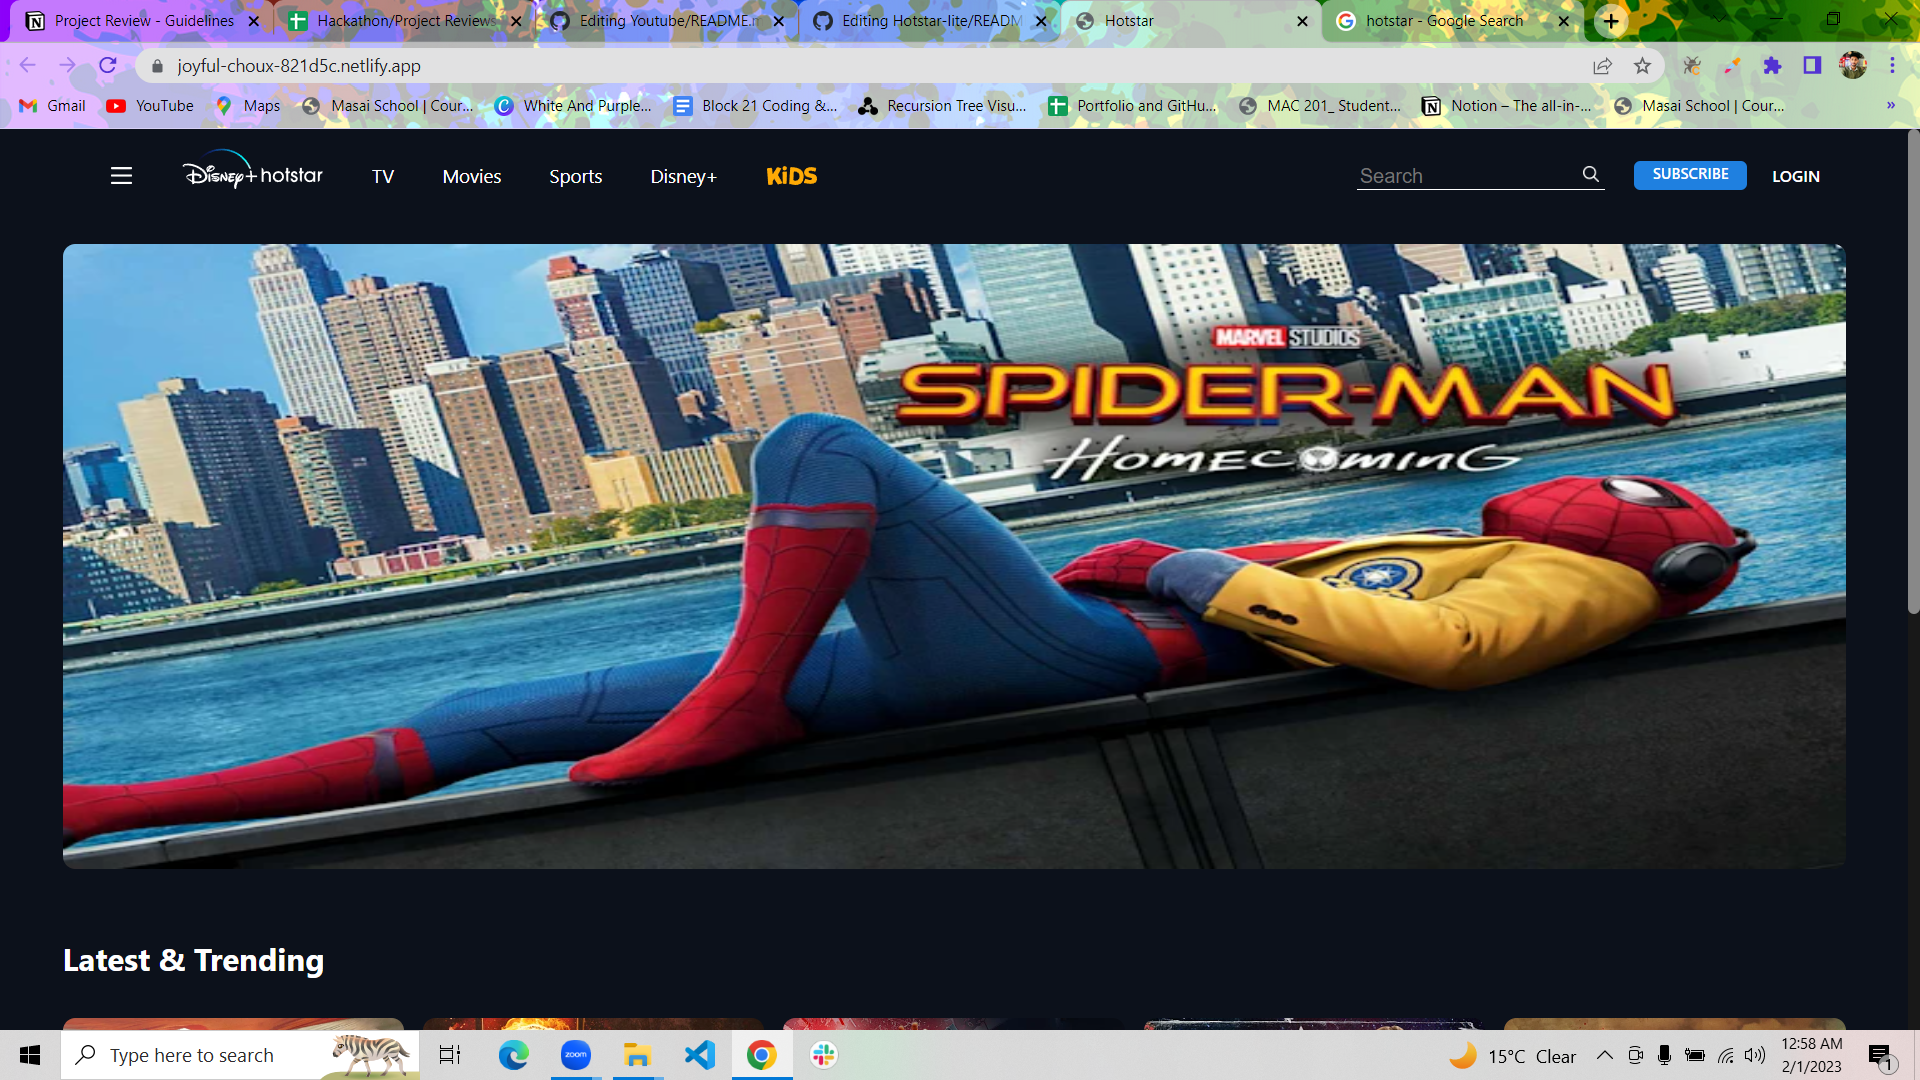
Task: Click the site lock icon
Action: (157, 66)
